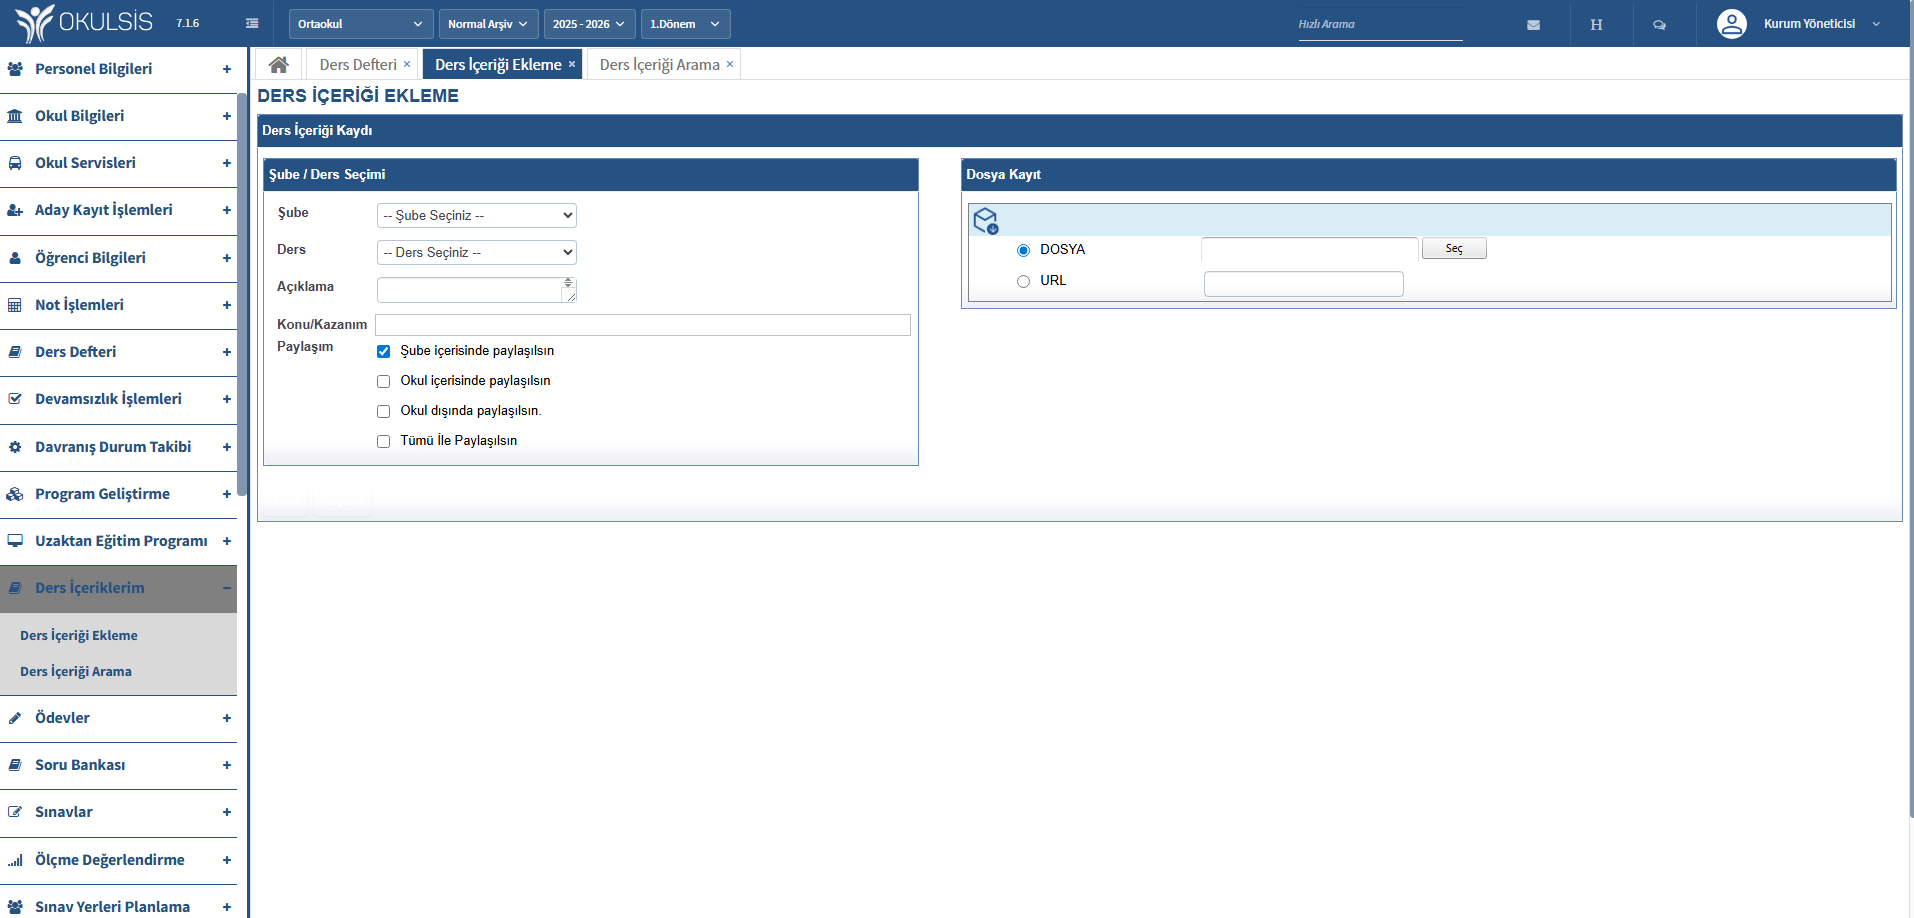Image resolution: width=1914 pixels, height=918 pixels.
Task: Open the chat messages icon
Action: tap(1659, 25)
